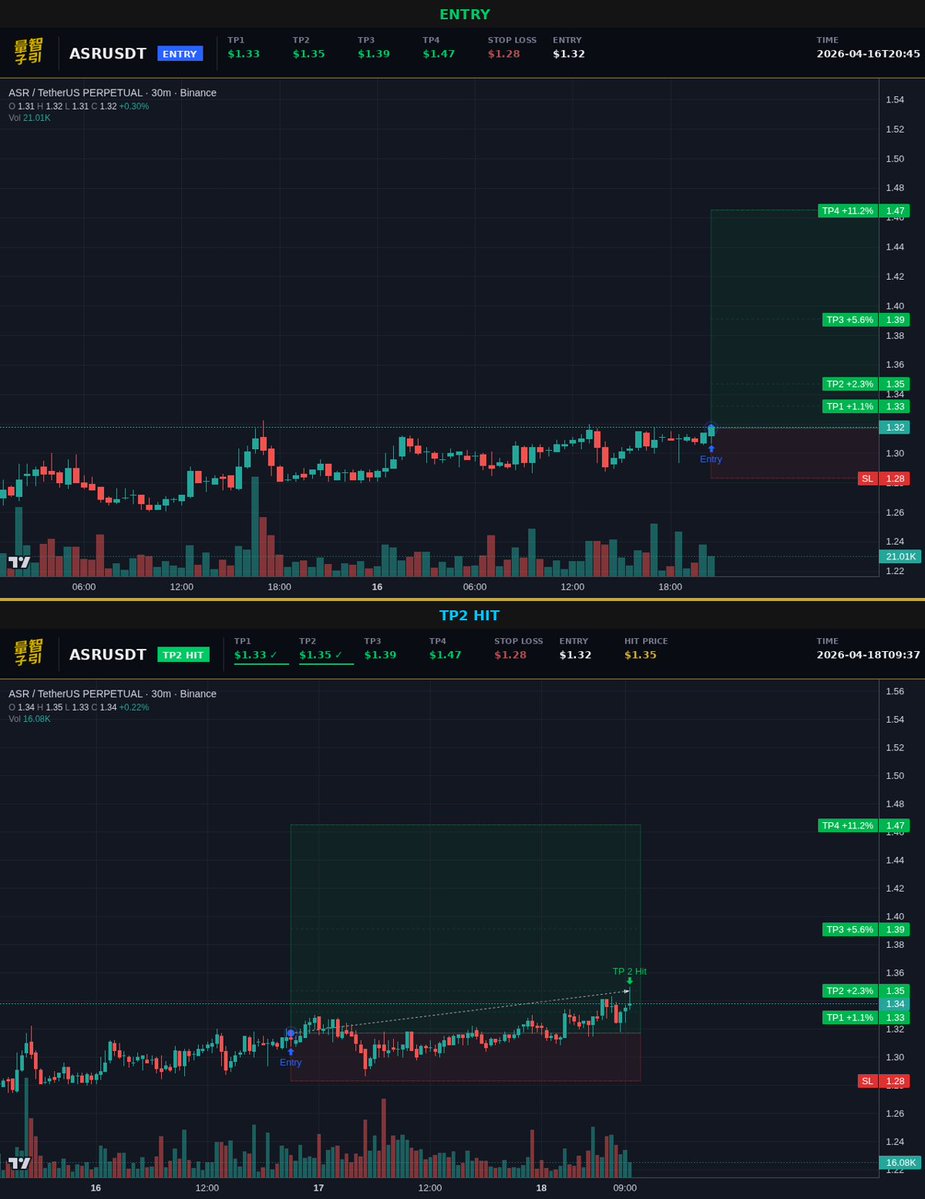Click the timestamp 2026-04-18T09:37

(868, 655)
